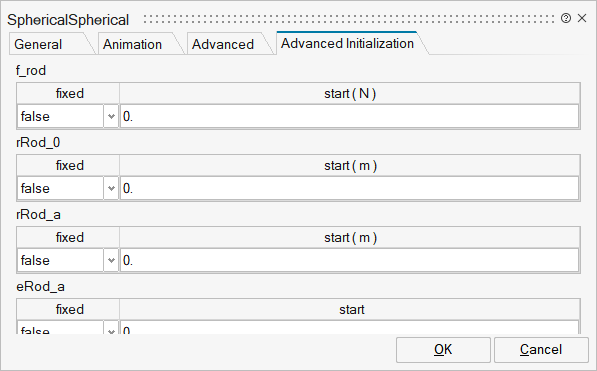The width and height of the screenshot is (597, 371).
Task: Expand the f_rod fixed dropdown arrow
Action: click(111, 116)
